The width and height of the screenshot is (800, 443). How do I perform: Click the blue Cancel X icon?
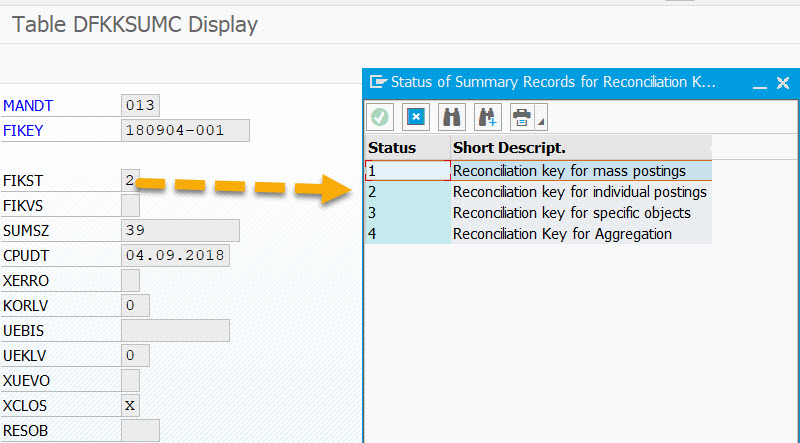point(416,117)
